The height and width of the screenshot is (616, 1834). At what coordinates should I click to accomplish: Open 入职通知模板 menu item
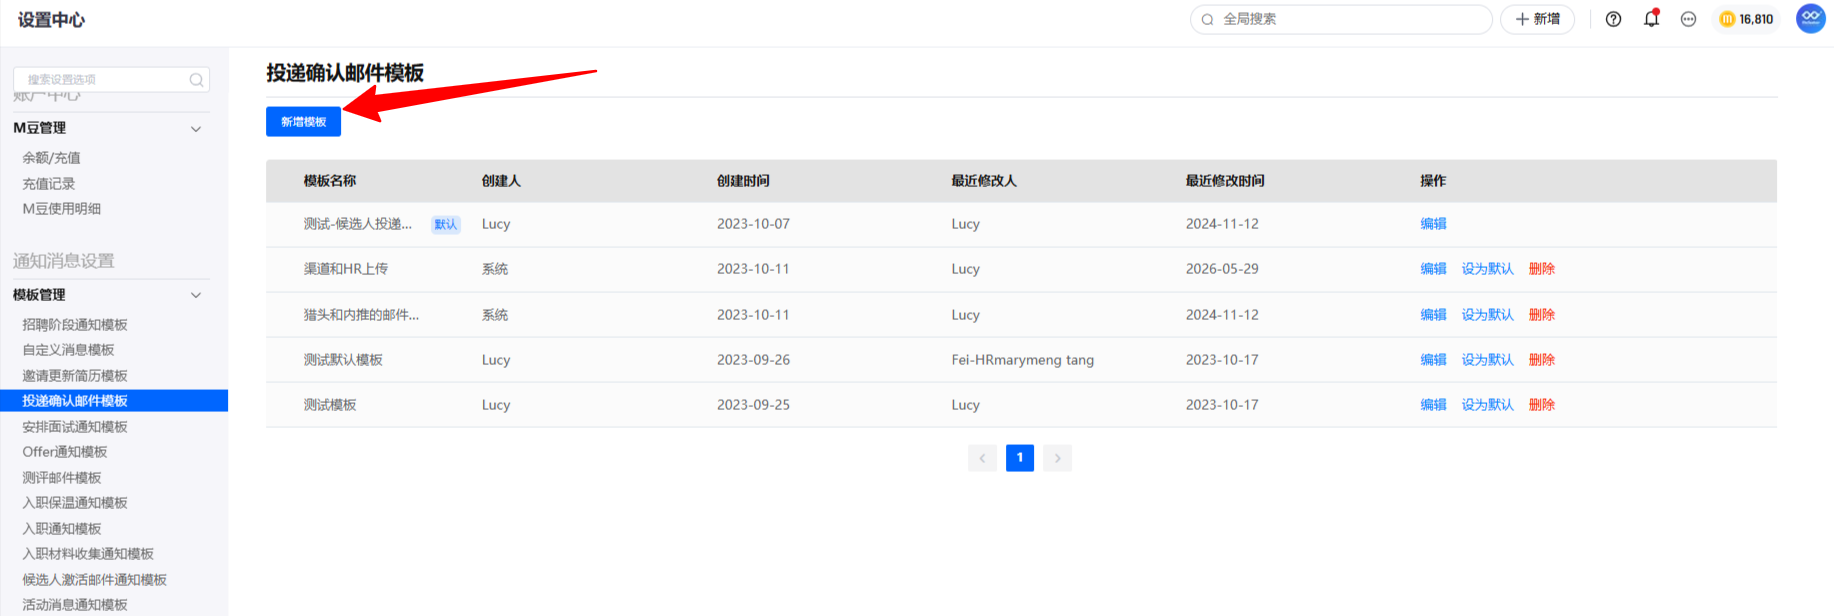point(62,529)
